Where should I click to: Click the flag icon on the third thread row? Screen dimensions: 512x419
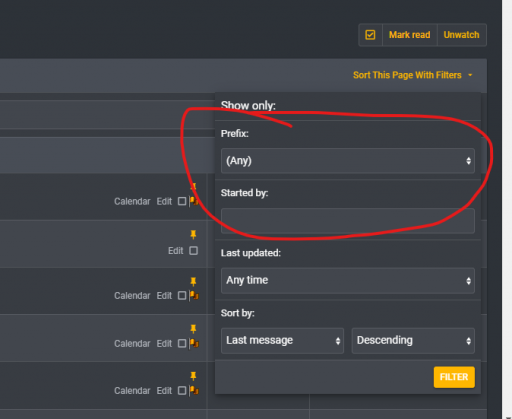(194, 295)
